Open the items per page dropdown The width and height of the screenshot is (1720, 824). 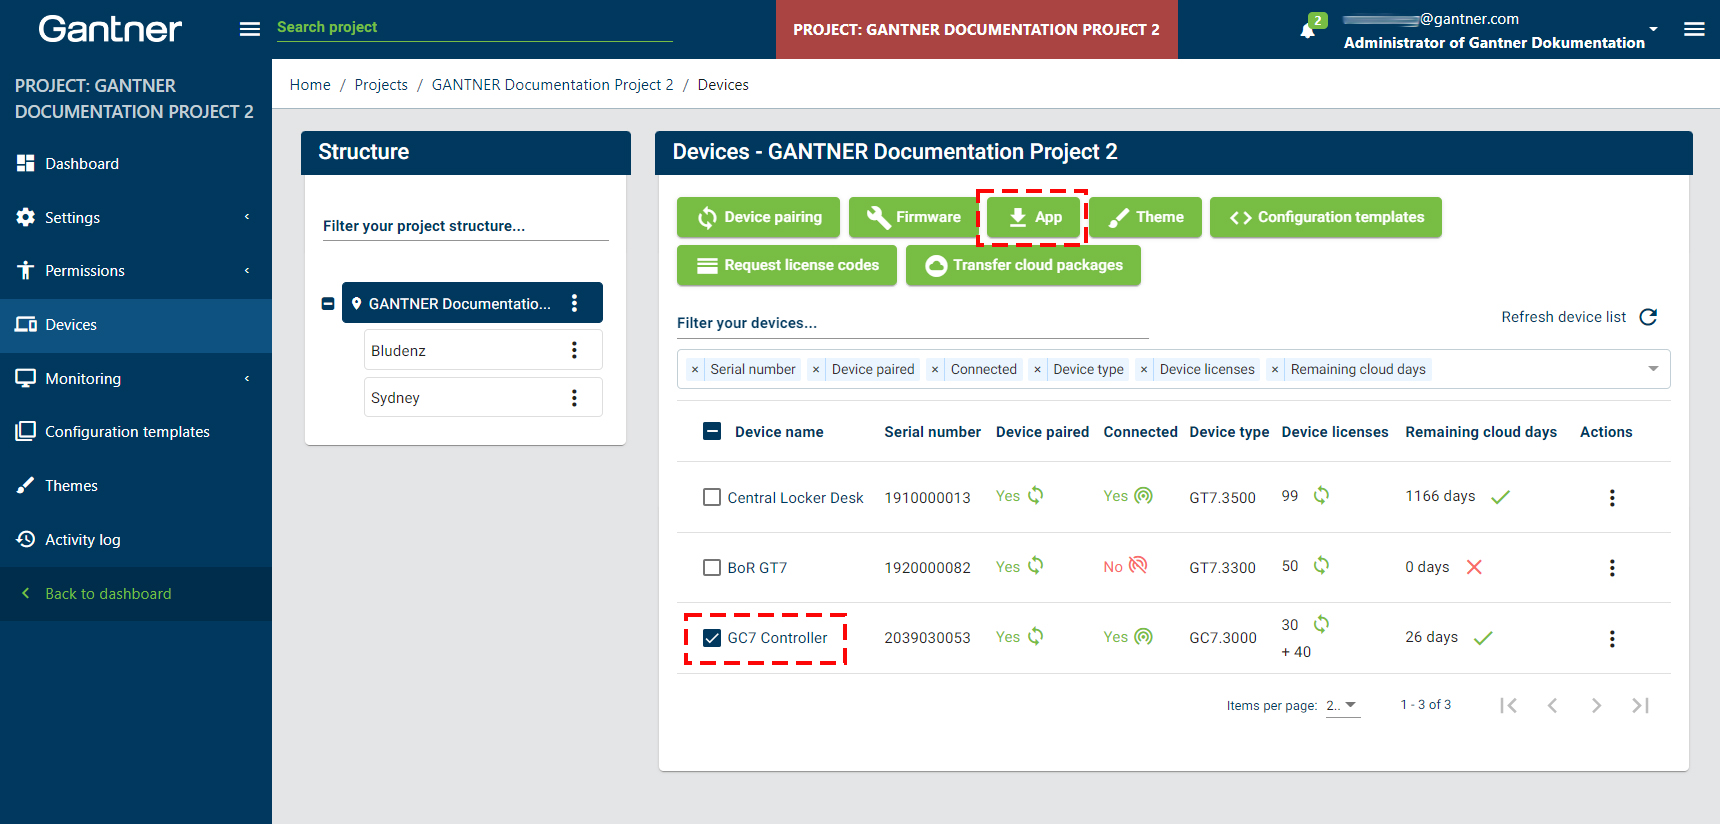click(x=1343, y=706)
